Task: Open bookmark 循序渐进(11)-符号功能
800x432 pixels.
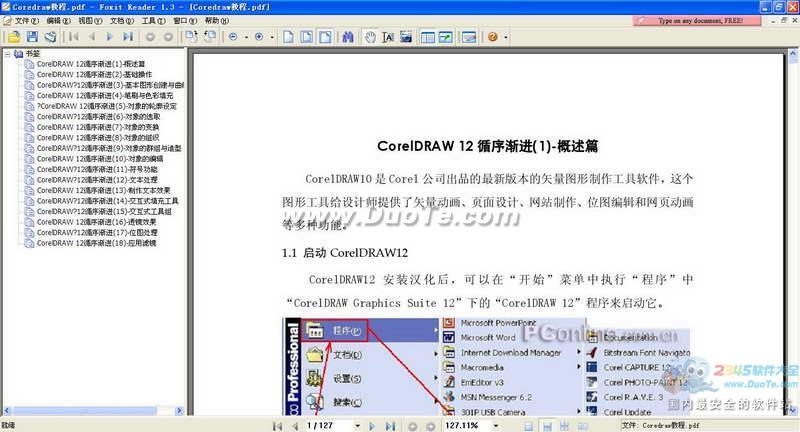Action: [97, 169]
